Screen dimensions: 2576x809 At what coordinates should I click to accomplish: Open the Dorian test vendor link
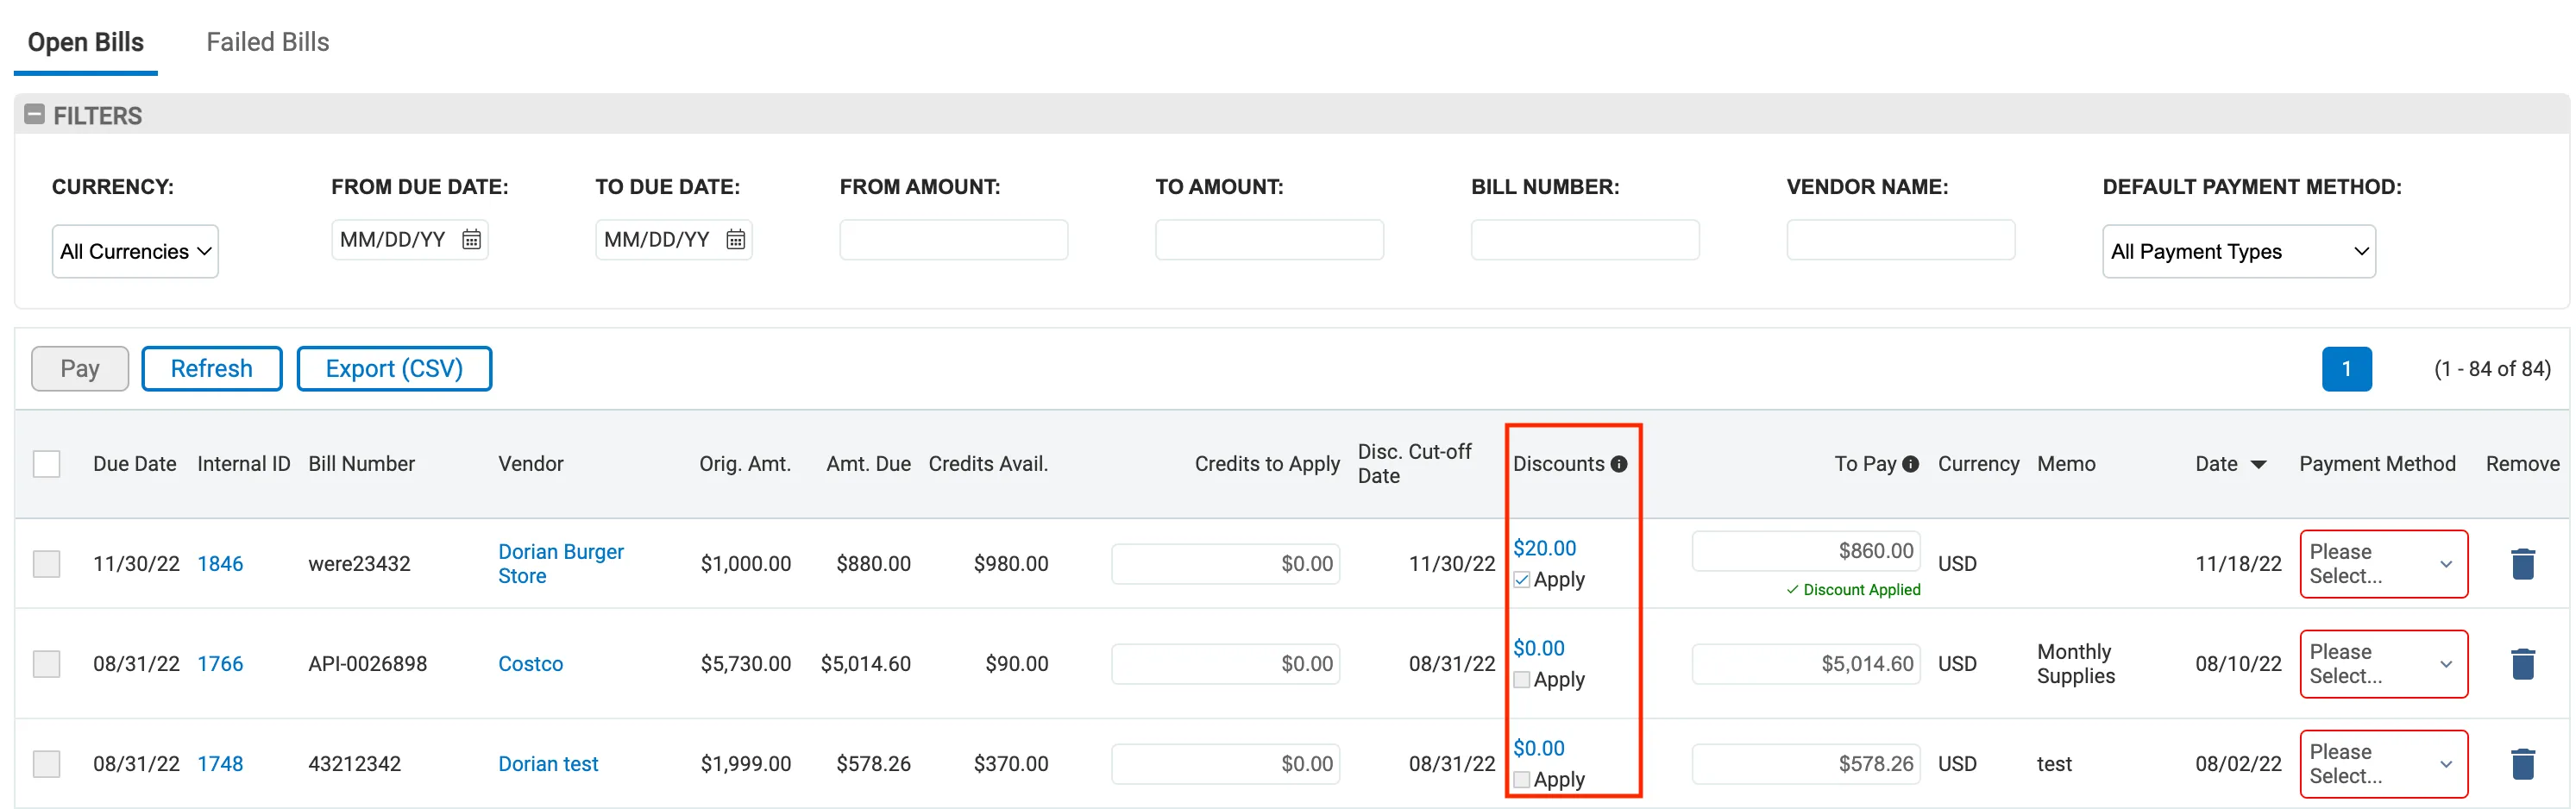548,764
